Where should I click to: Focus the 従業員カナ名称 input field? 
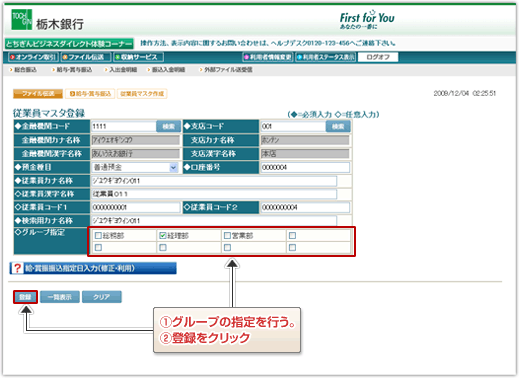click(214, 181)
